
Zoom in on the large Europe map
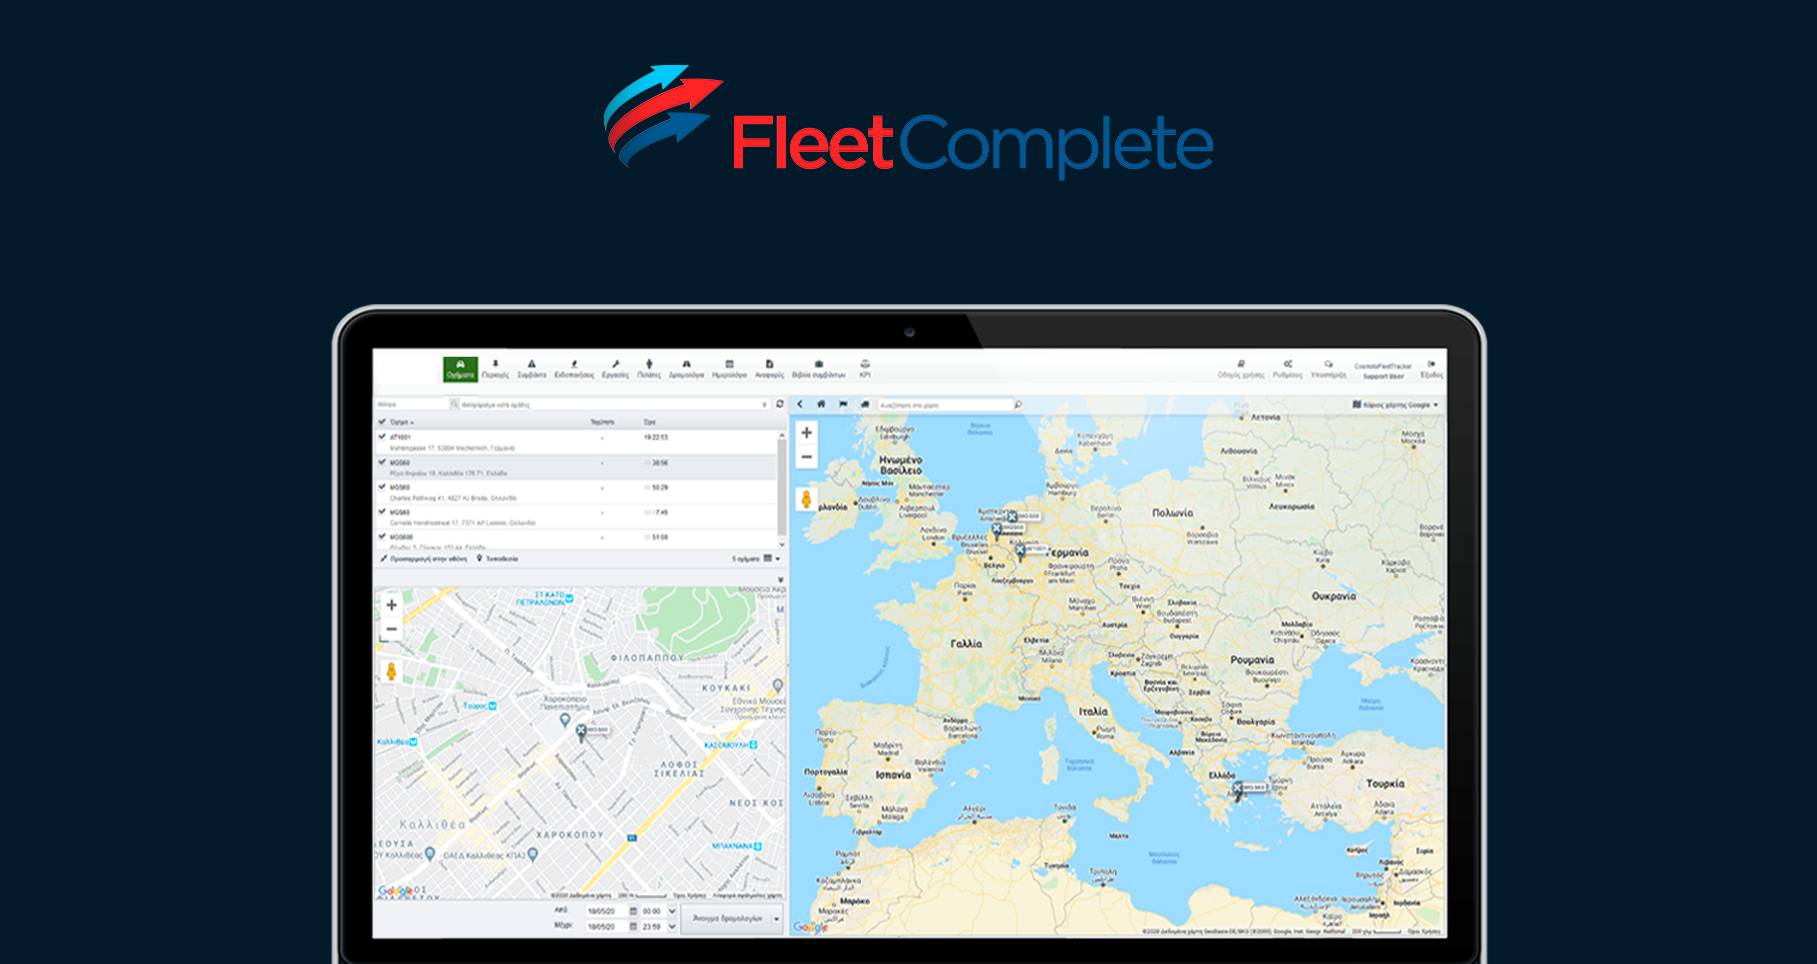point(806,433)
